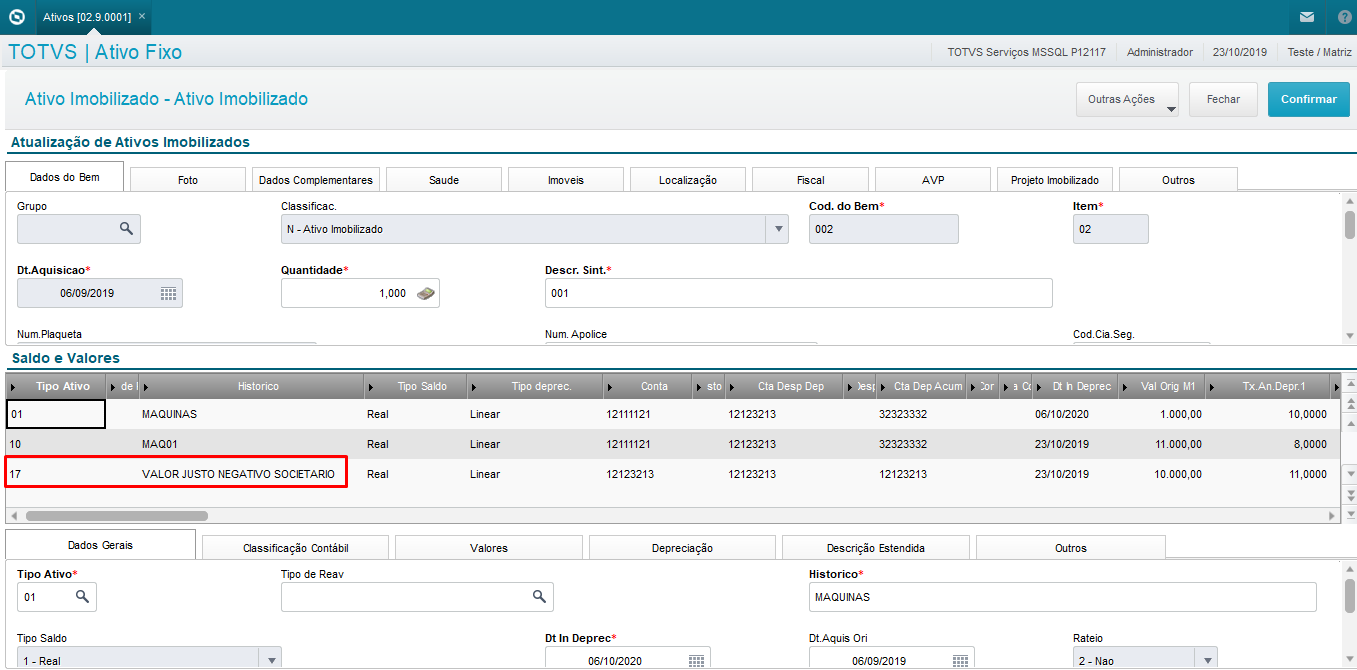Click the Fechar button
Viewport: 1357px width, 670px height.
tap(1223, 99)
